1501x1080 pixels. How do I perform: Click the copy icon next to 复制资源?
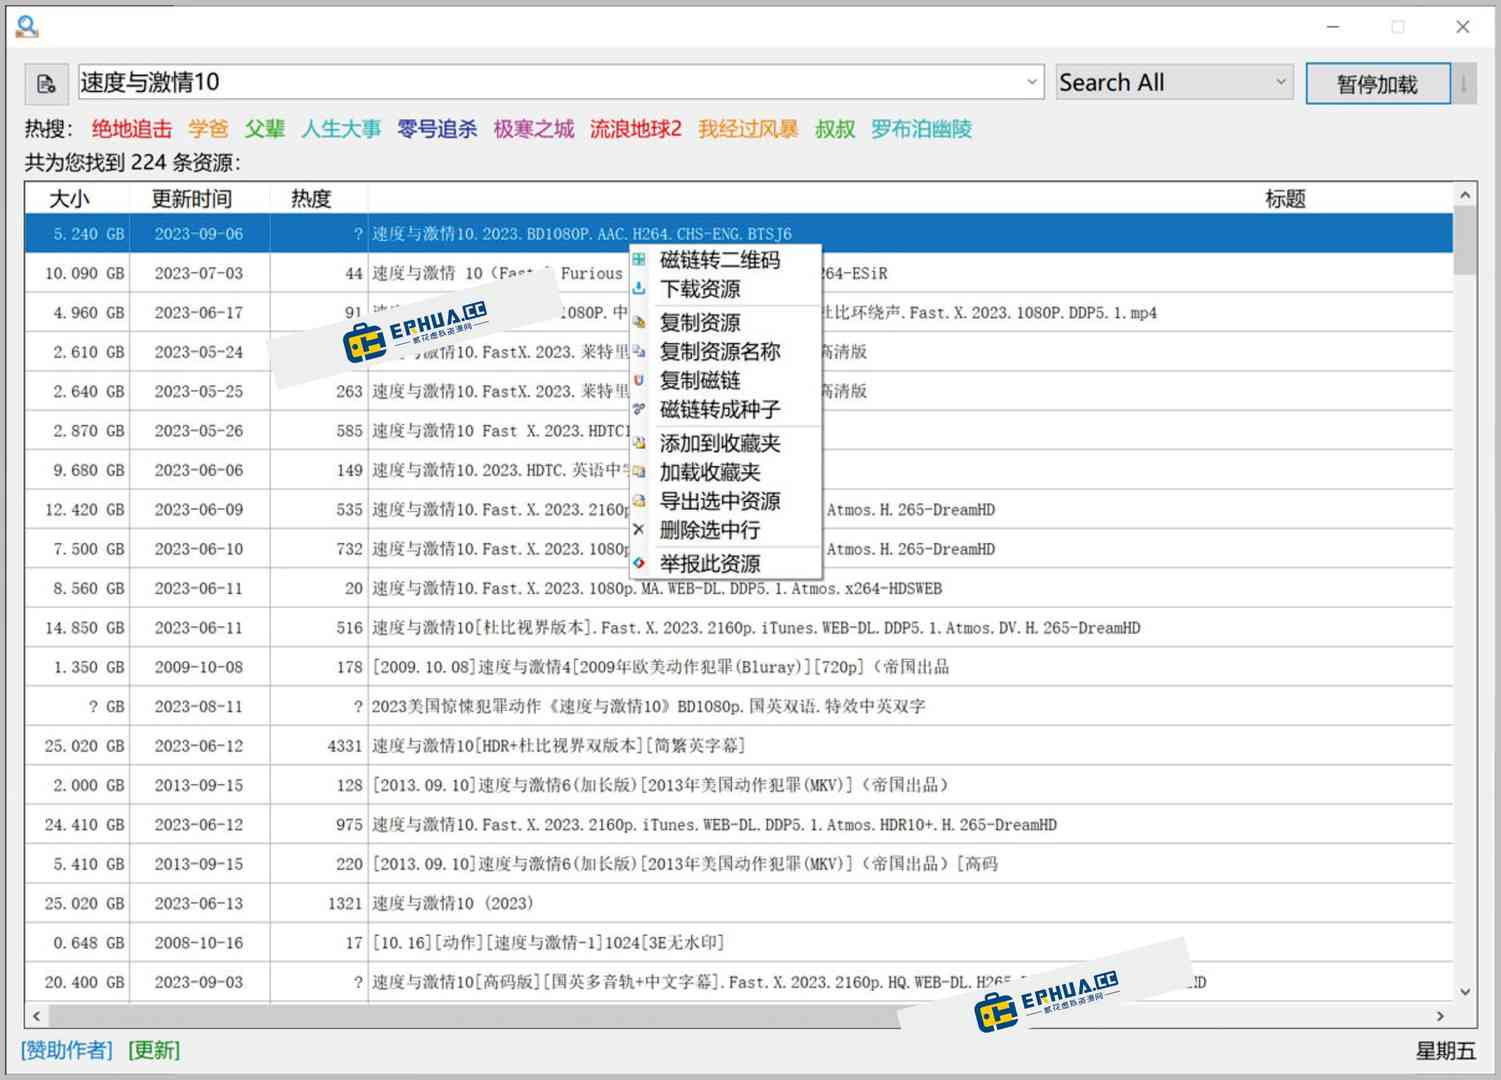click(640, 322)
